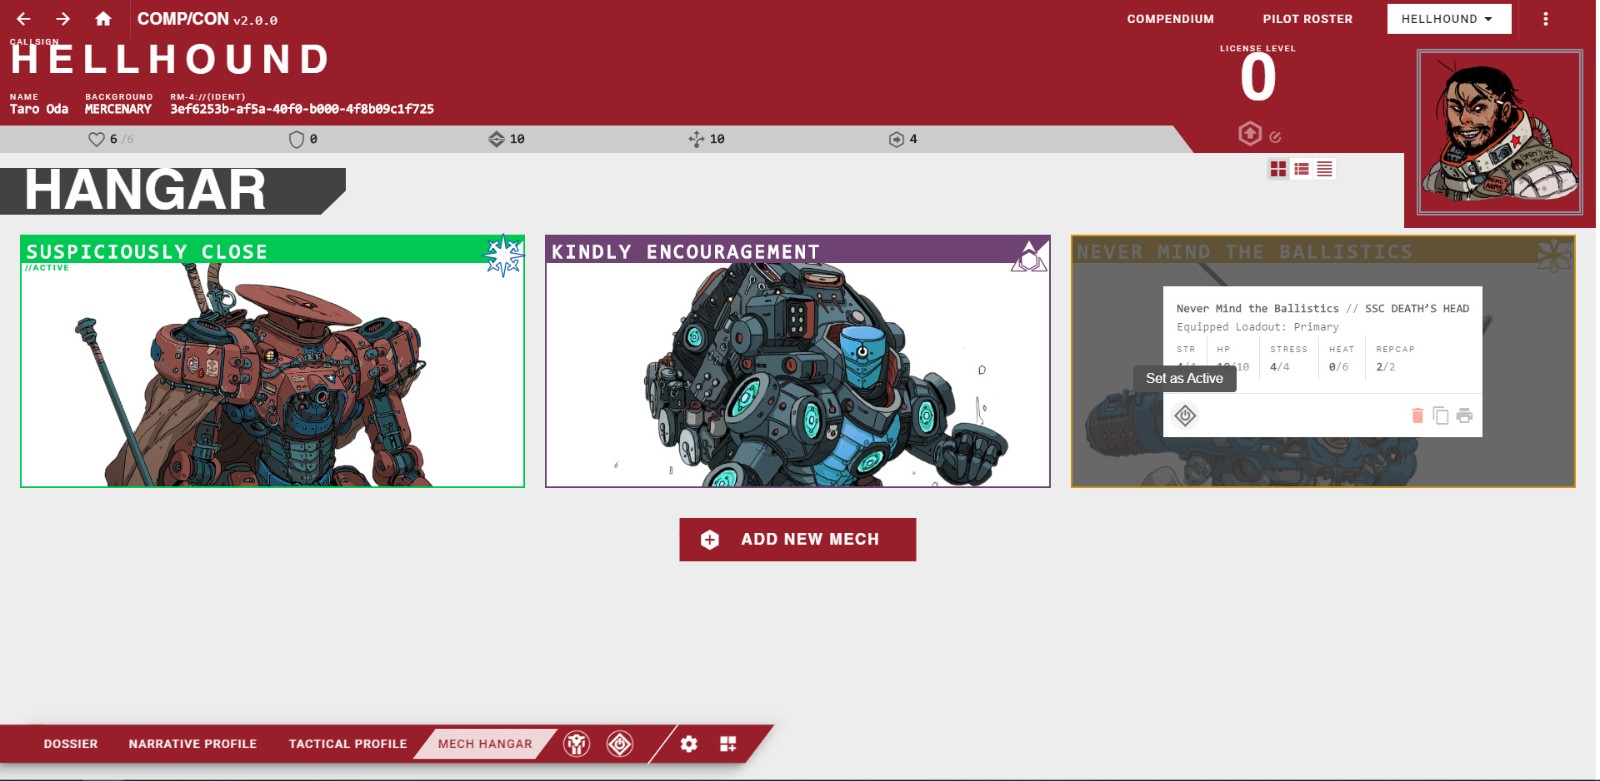Open active mech sheet icon in bottom bar

pos(576,744)
